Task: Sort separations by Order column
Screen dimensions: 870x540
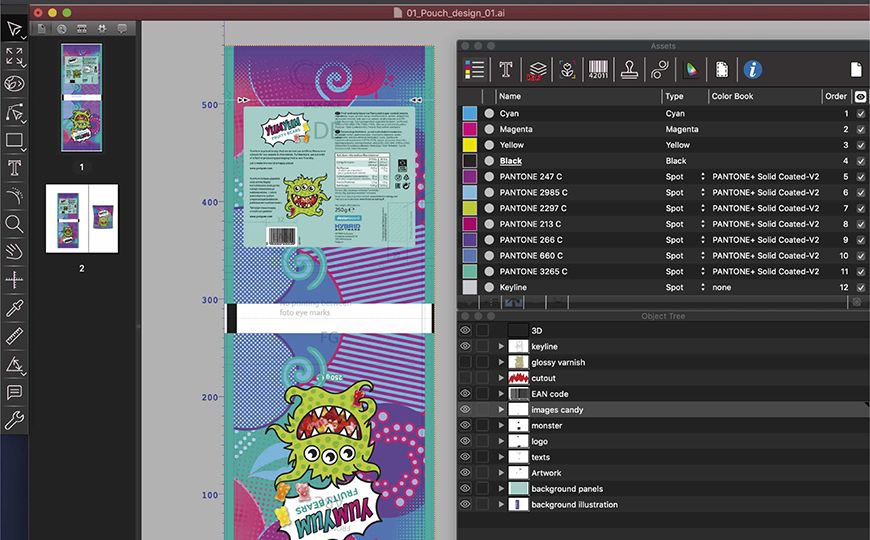Action: (x=836, y=96)
